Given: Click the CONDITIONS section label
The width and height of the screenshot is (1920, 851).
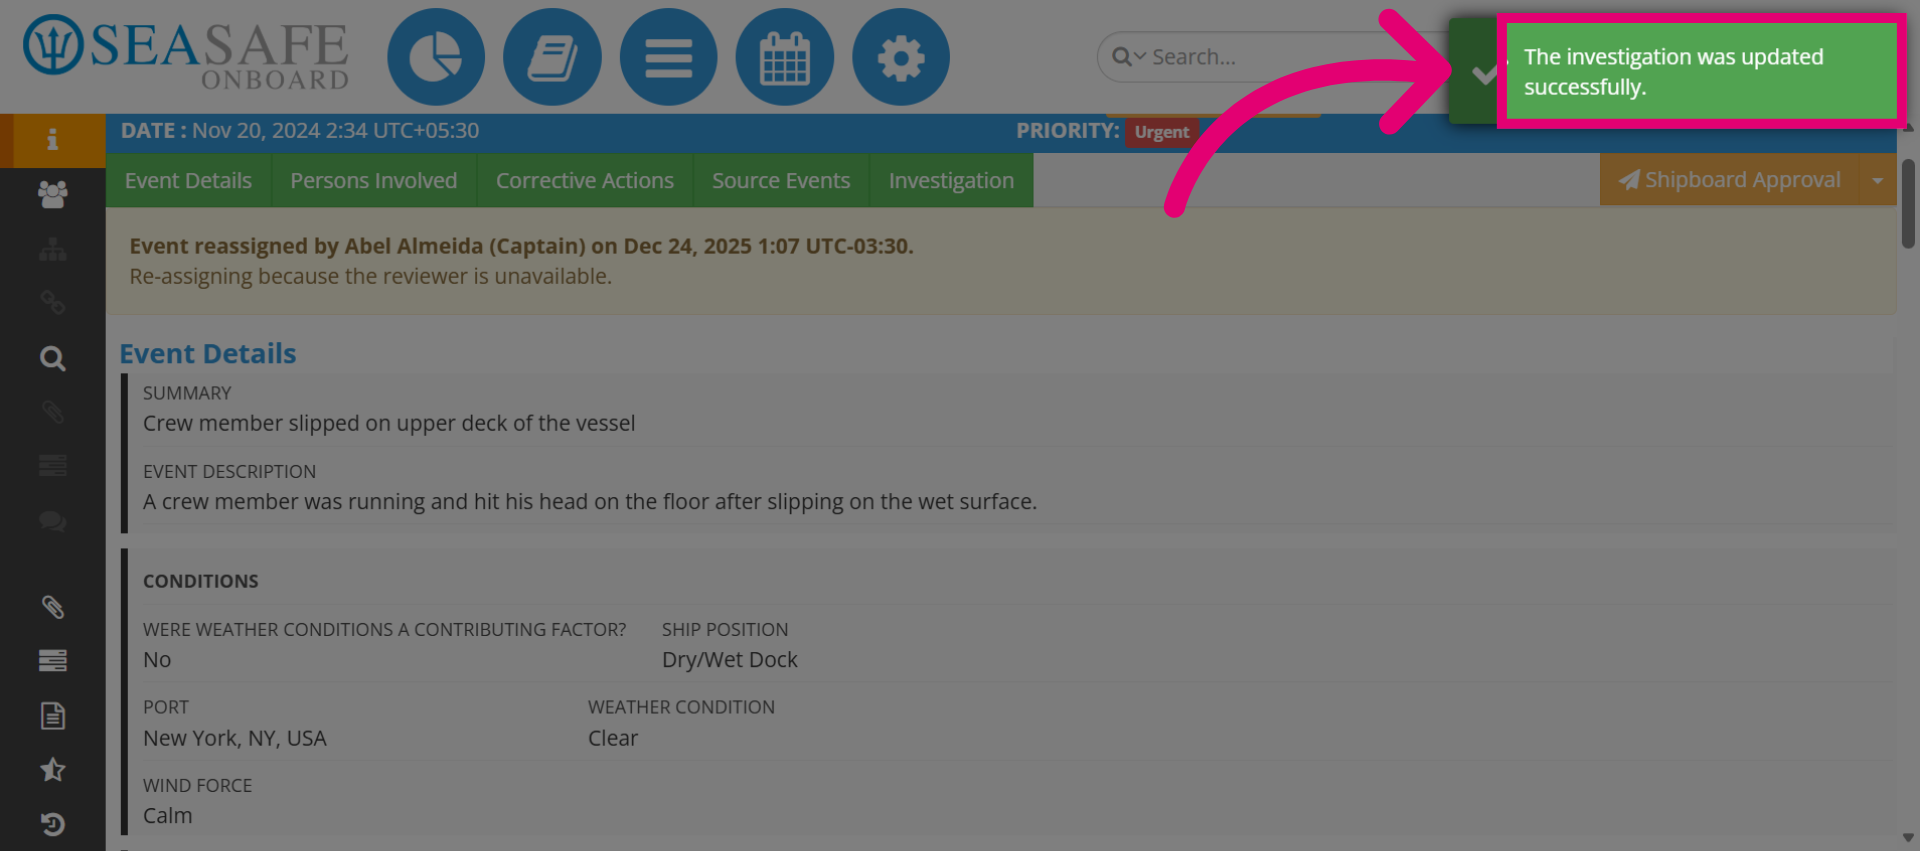Looking at the screenshot, I should [x=201, y=581].
